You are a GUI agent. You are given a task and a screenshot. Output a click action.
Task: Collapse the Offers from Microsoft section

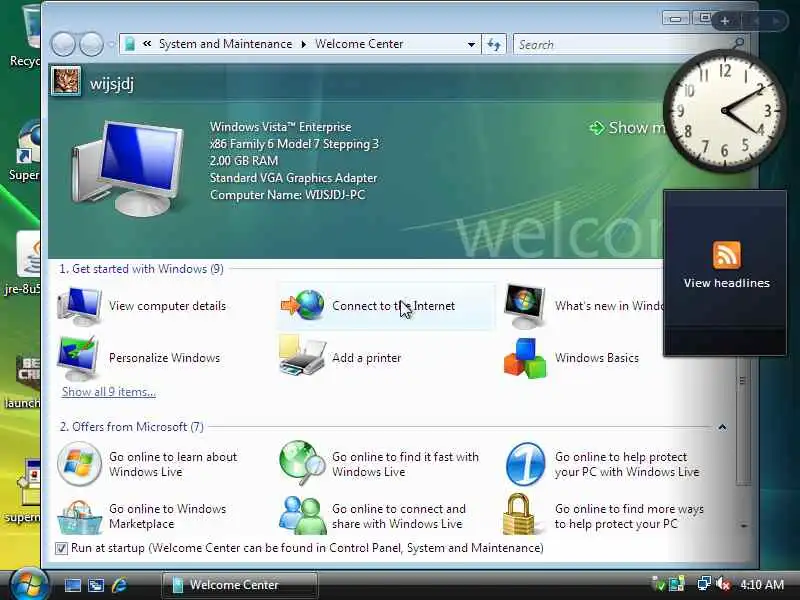click(x=722, y=427)
